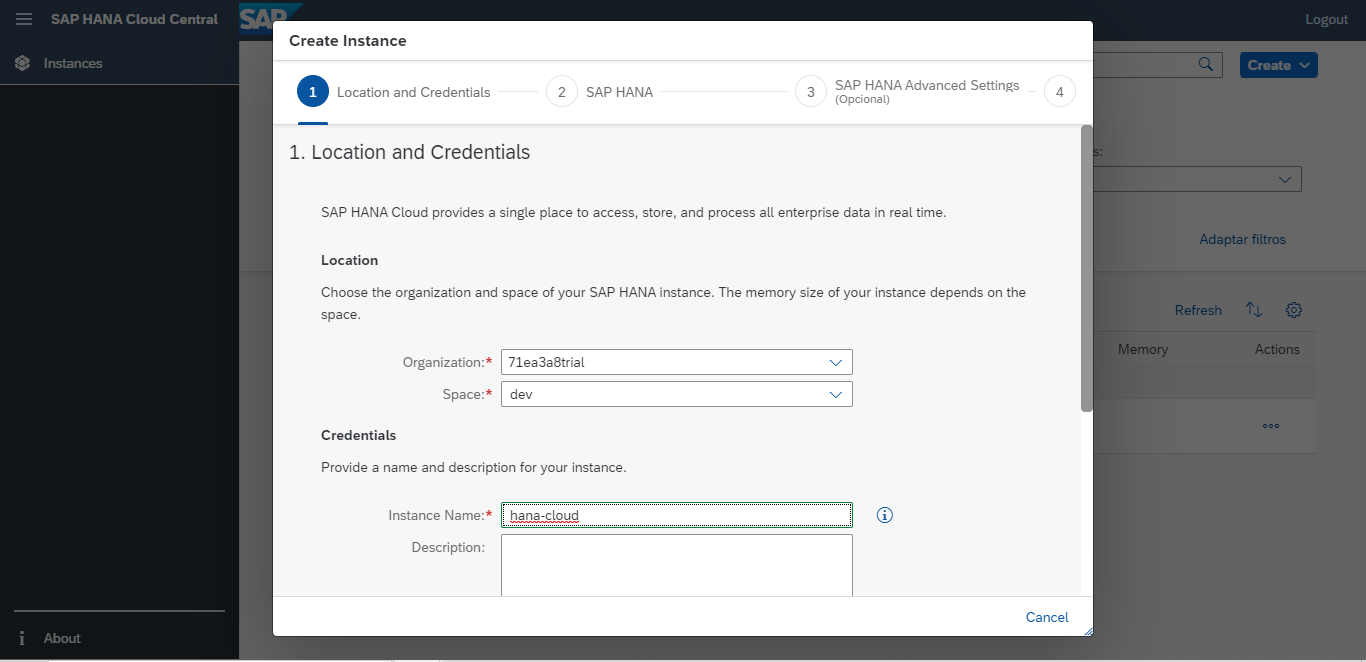This screenshot has width=1366, height=662.
Task: Select step 1 Location and Credentials
Action: pyautogui.click(x=313, y=92)
